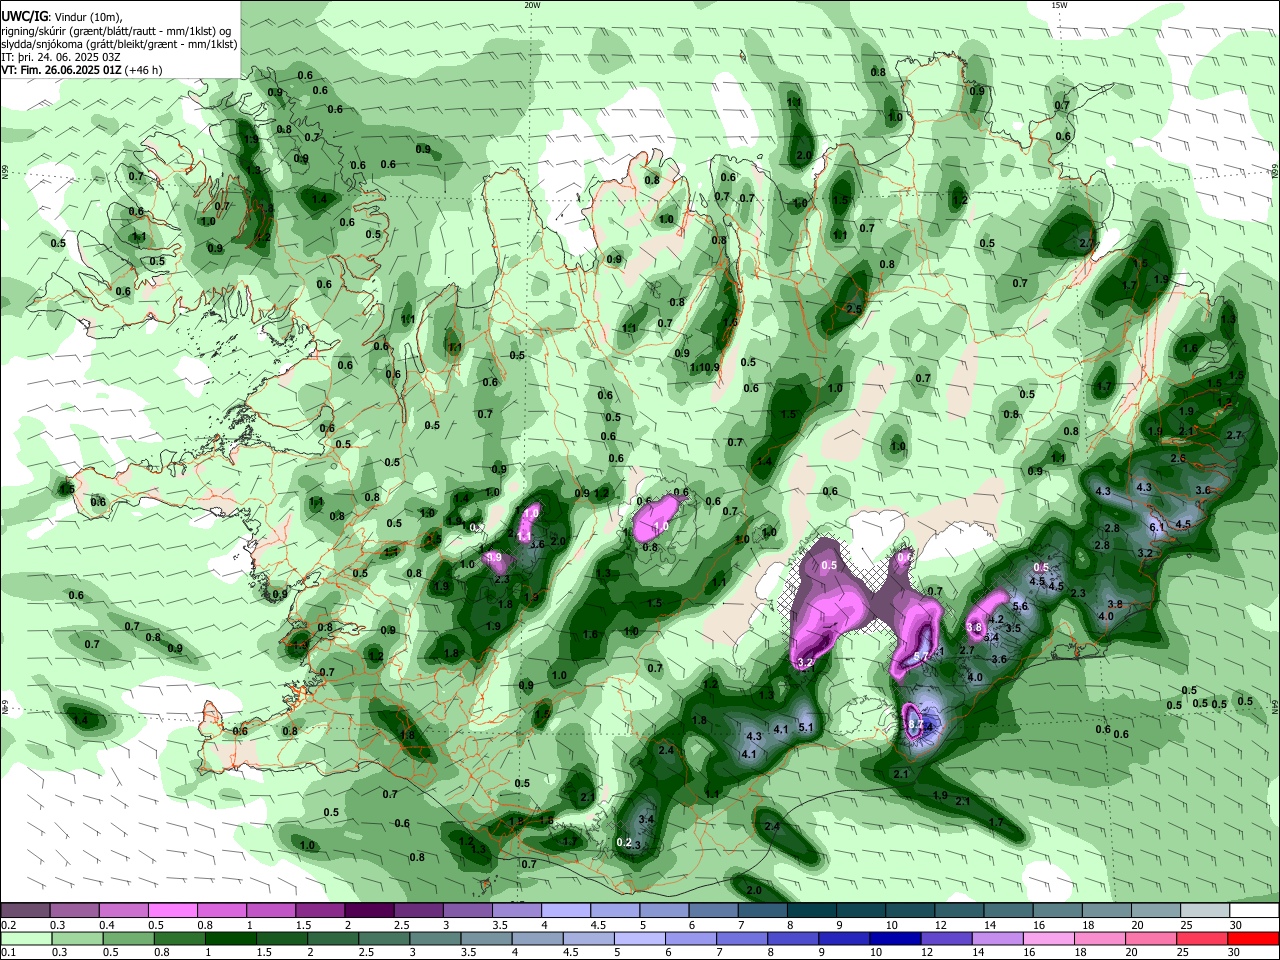Pick the upper legend swatch labeled 2

(368, 911)
